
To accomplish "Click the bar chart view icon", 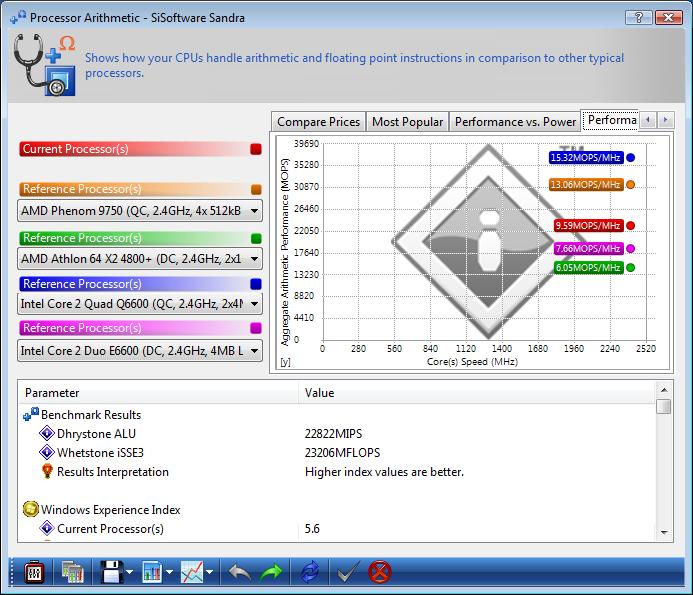I will pyautogui.click(x=152, y=572).
